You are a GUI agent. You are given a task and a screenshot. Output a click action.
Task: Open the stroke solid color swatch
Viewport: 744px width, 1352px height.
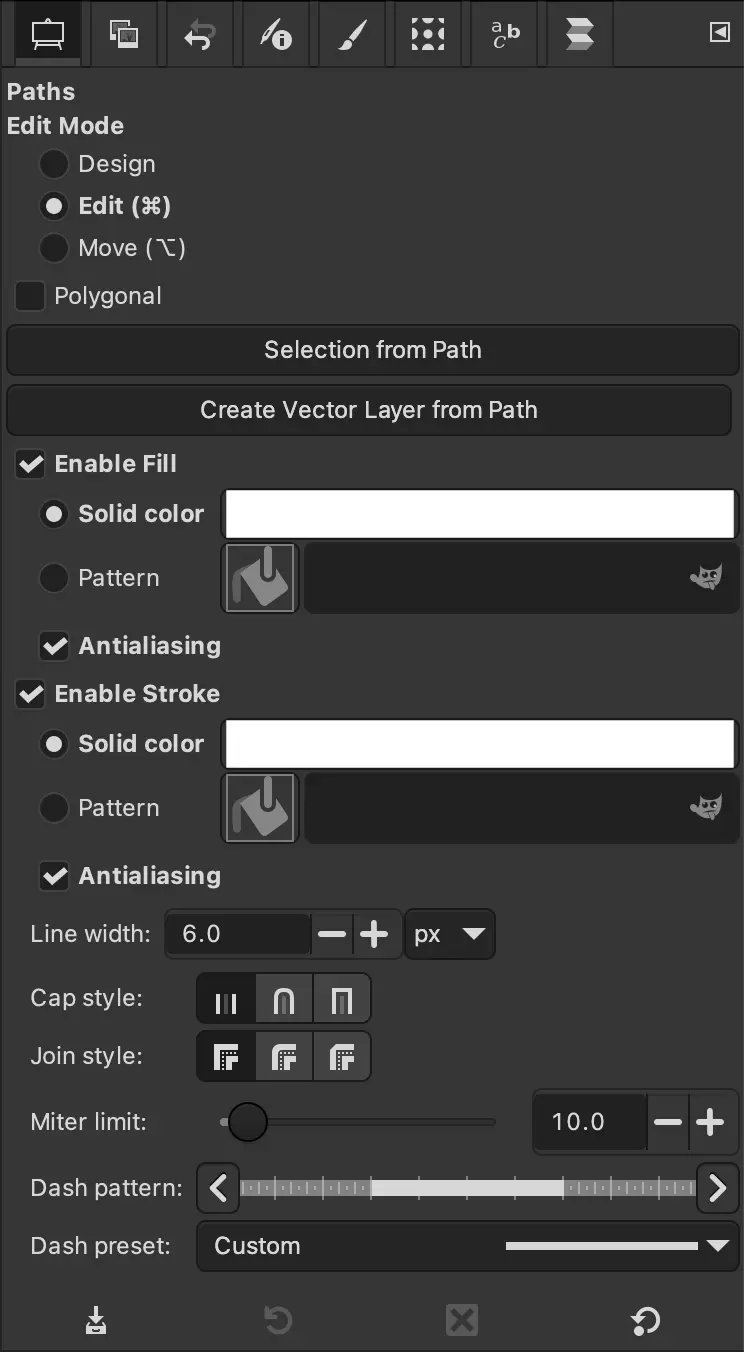tap(480, 744)
